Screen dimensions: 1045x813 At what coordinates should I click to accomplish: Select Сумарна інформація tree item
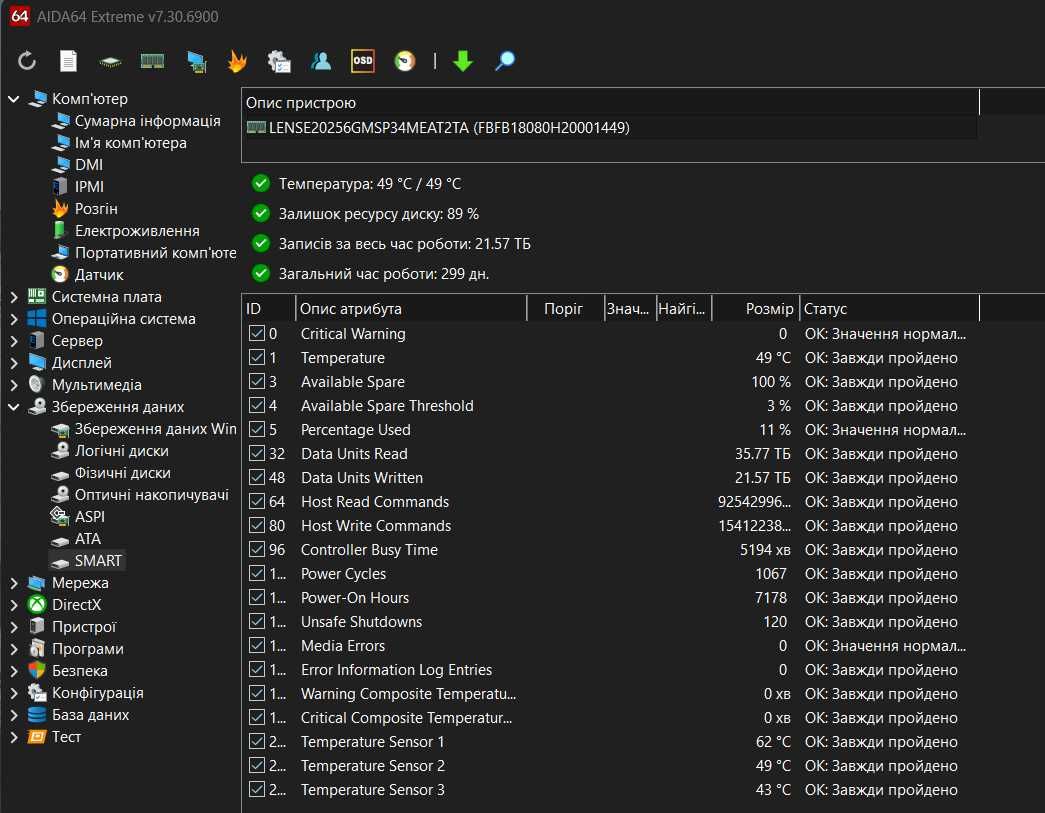click(x=147, y=121)
